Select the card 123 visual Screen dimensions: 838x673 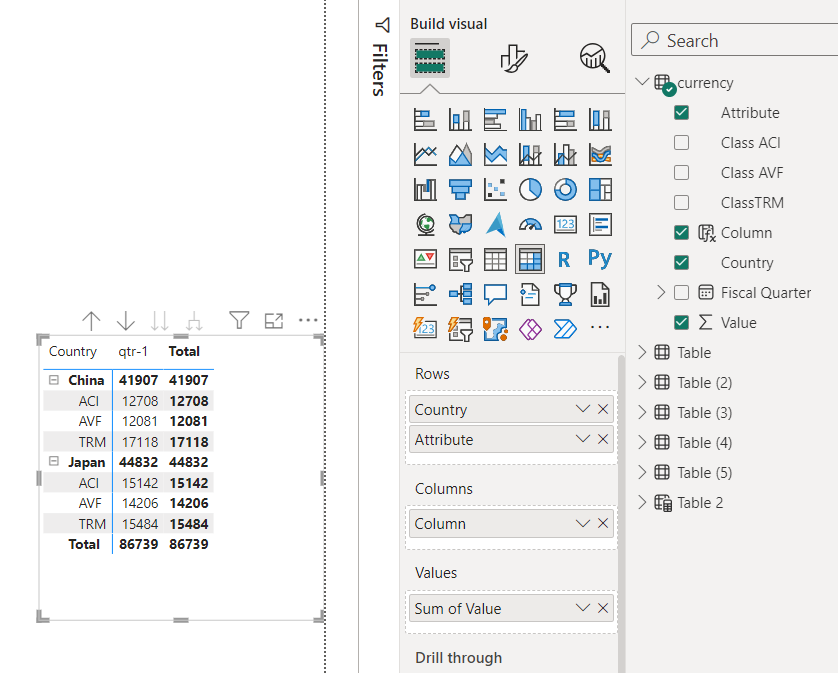pyautogui.click(x=565, y=225)
